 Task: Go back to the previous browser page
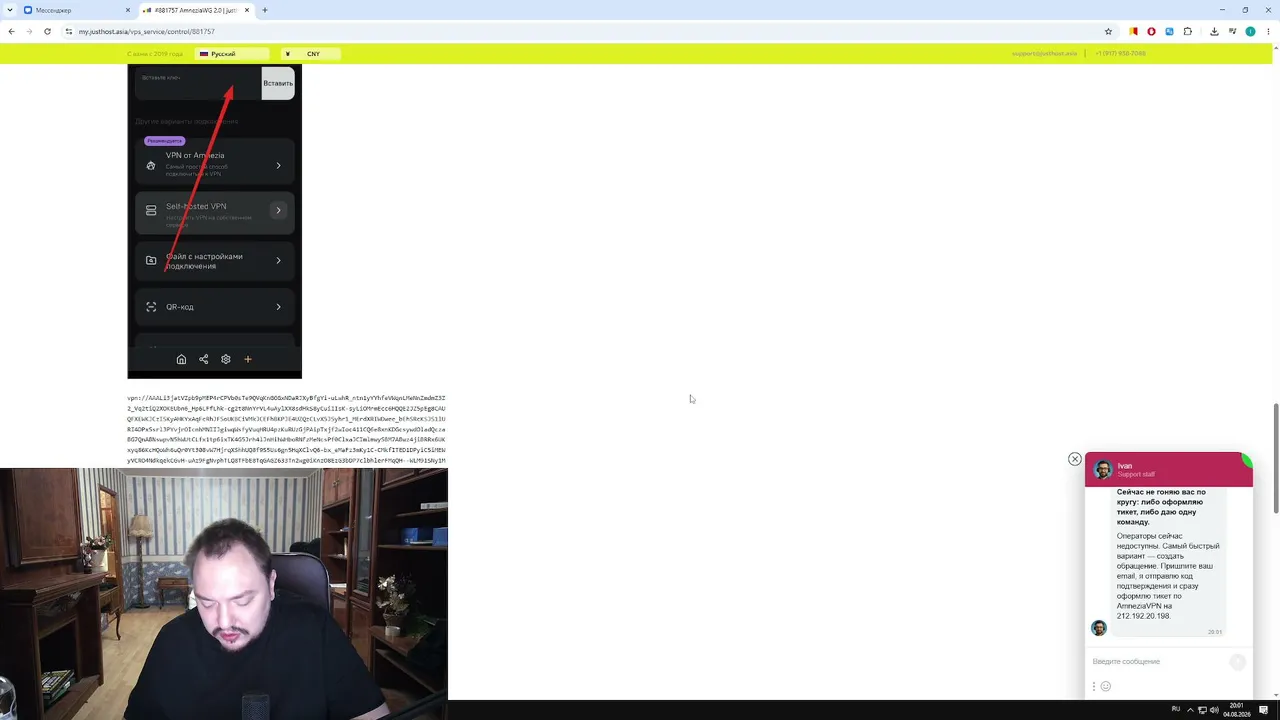pos(11,31)
